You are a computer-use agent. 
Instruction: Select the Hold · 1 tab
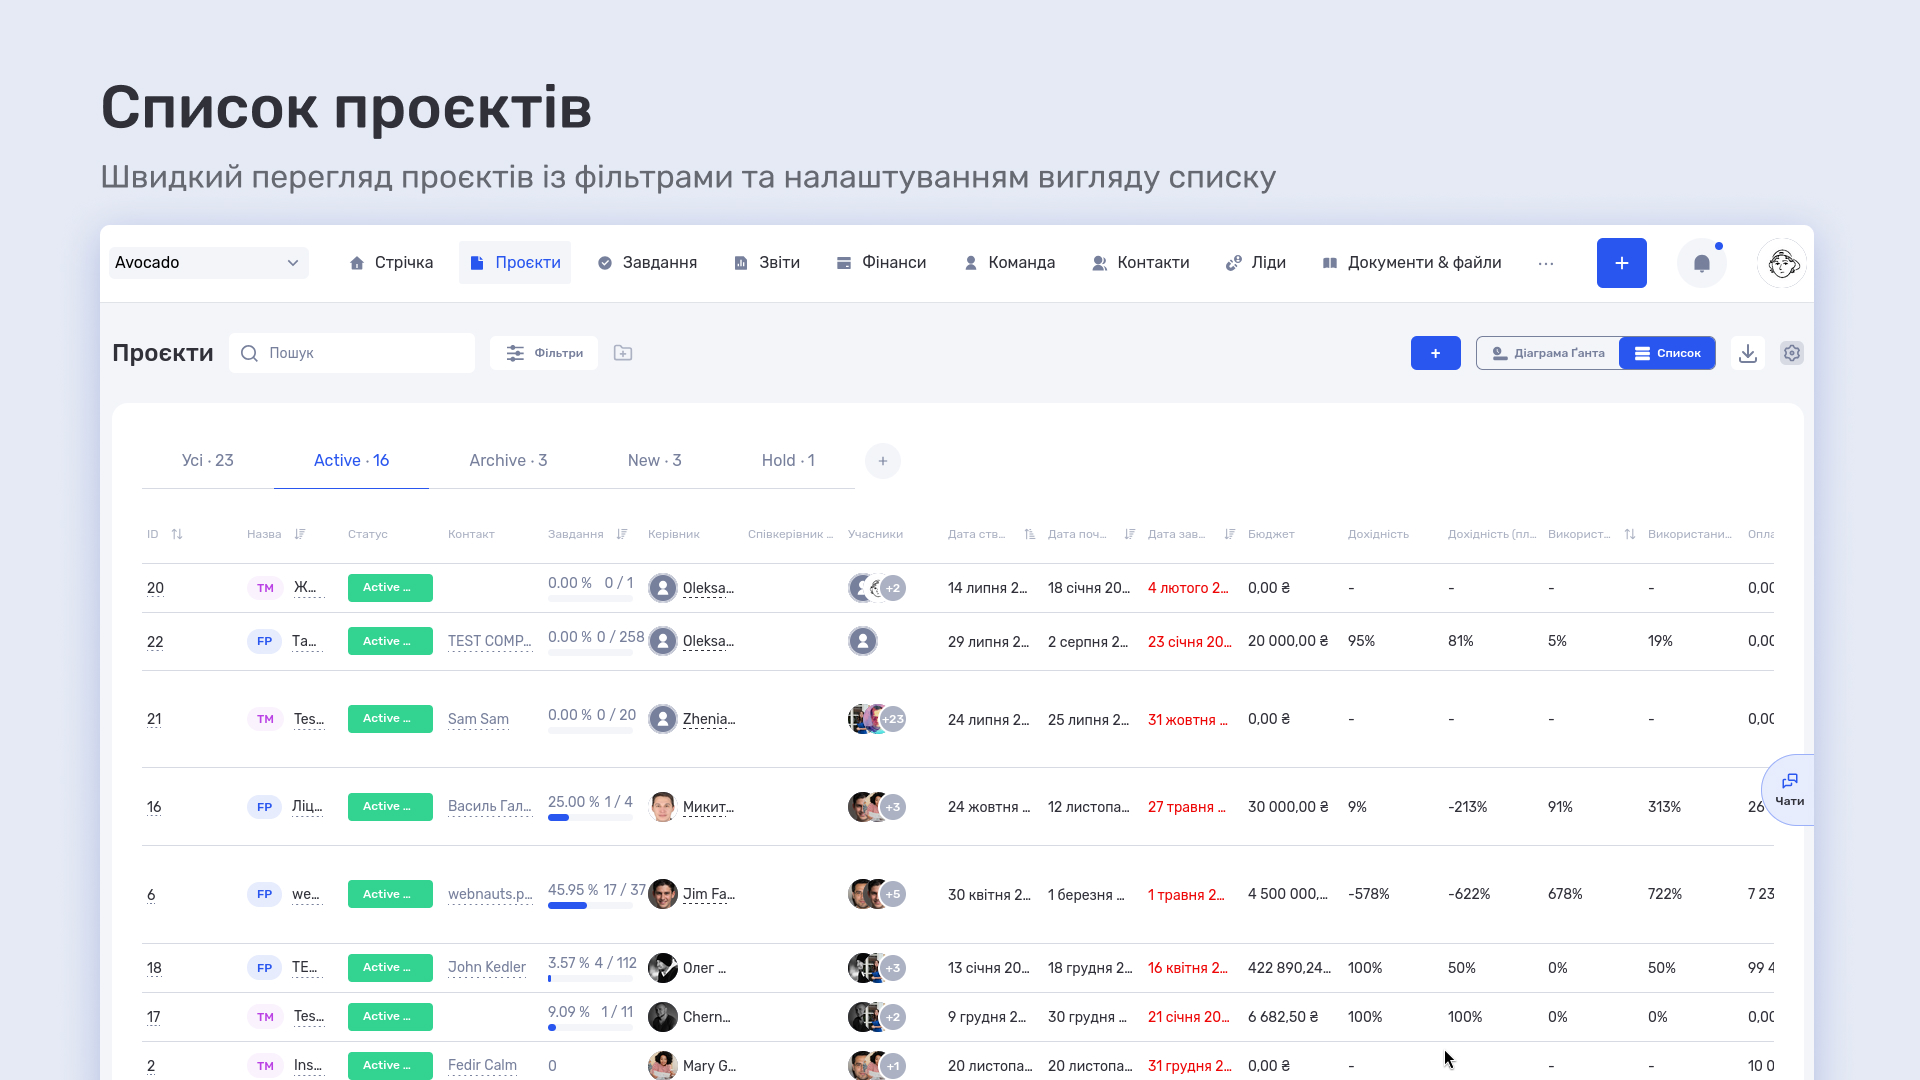788,461
